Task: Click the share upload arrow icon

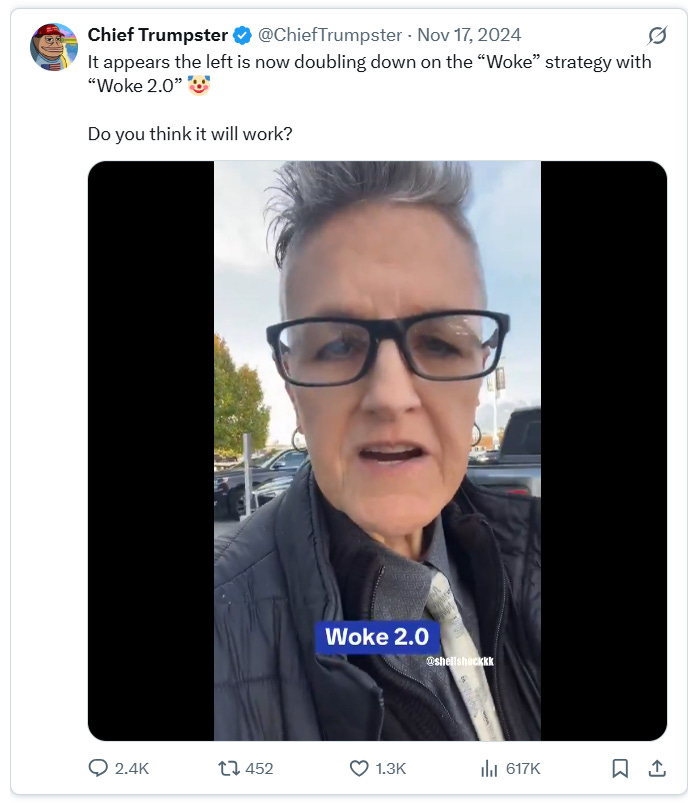Action: pyautogui.click(x=657, y=768)
